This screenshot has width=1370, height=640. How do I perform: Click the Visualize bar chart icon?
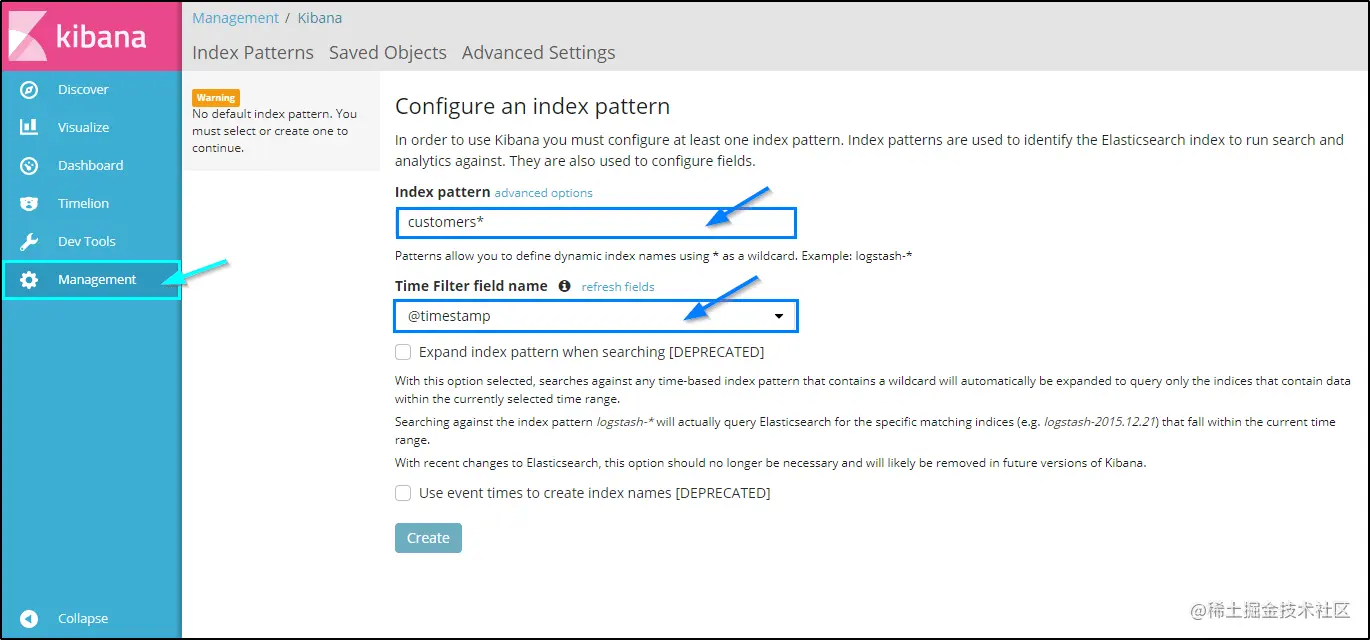(x=29, y=127)
